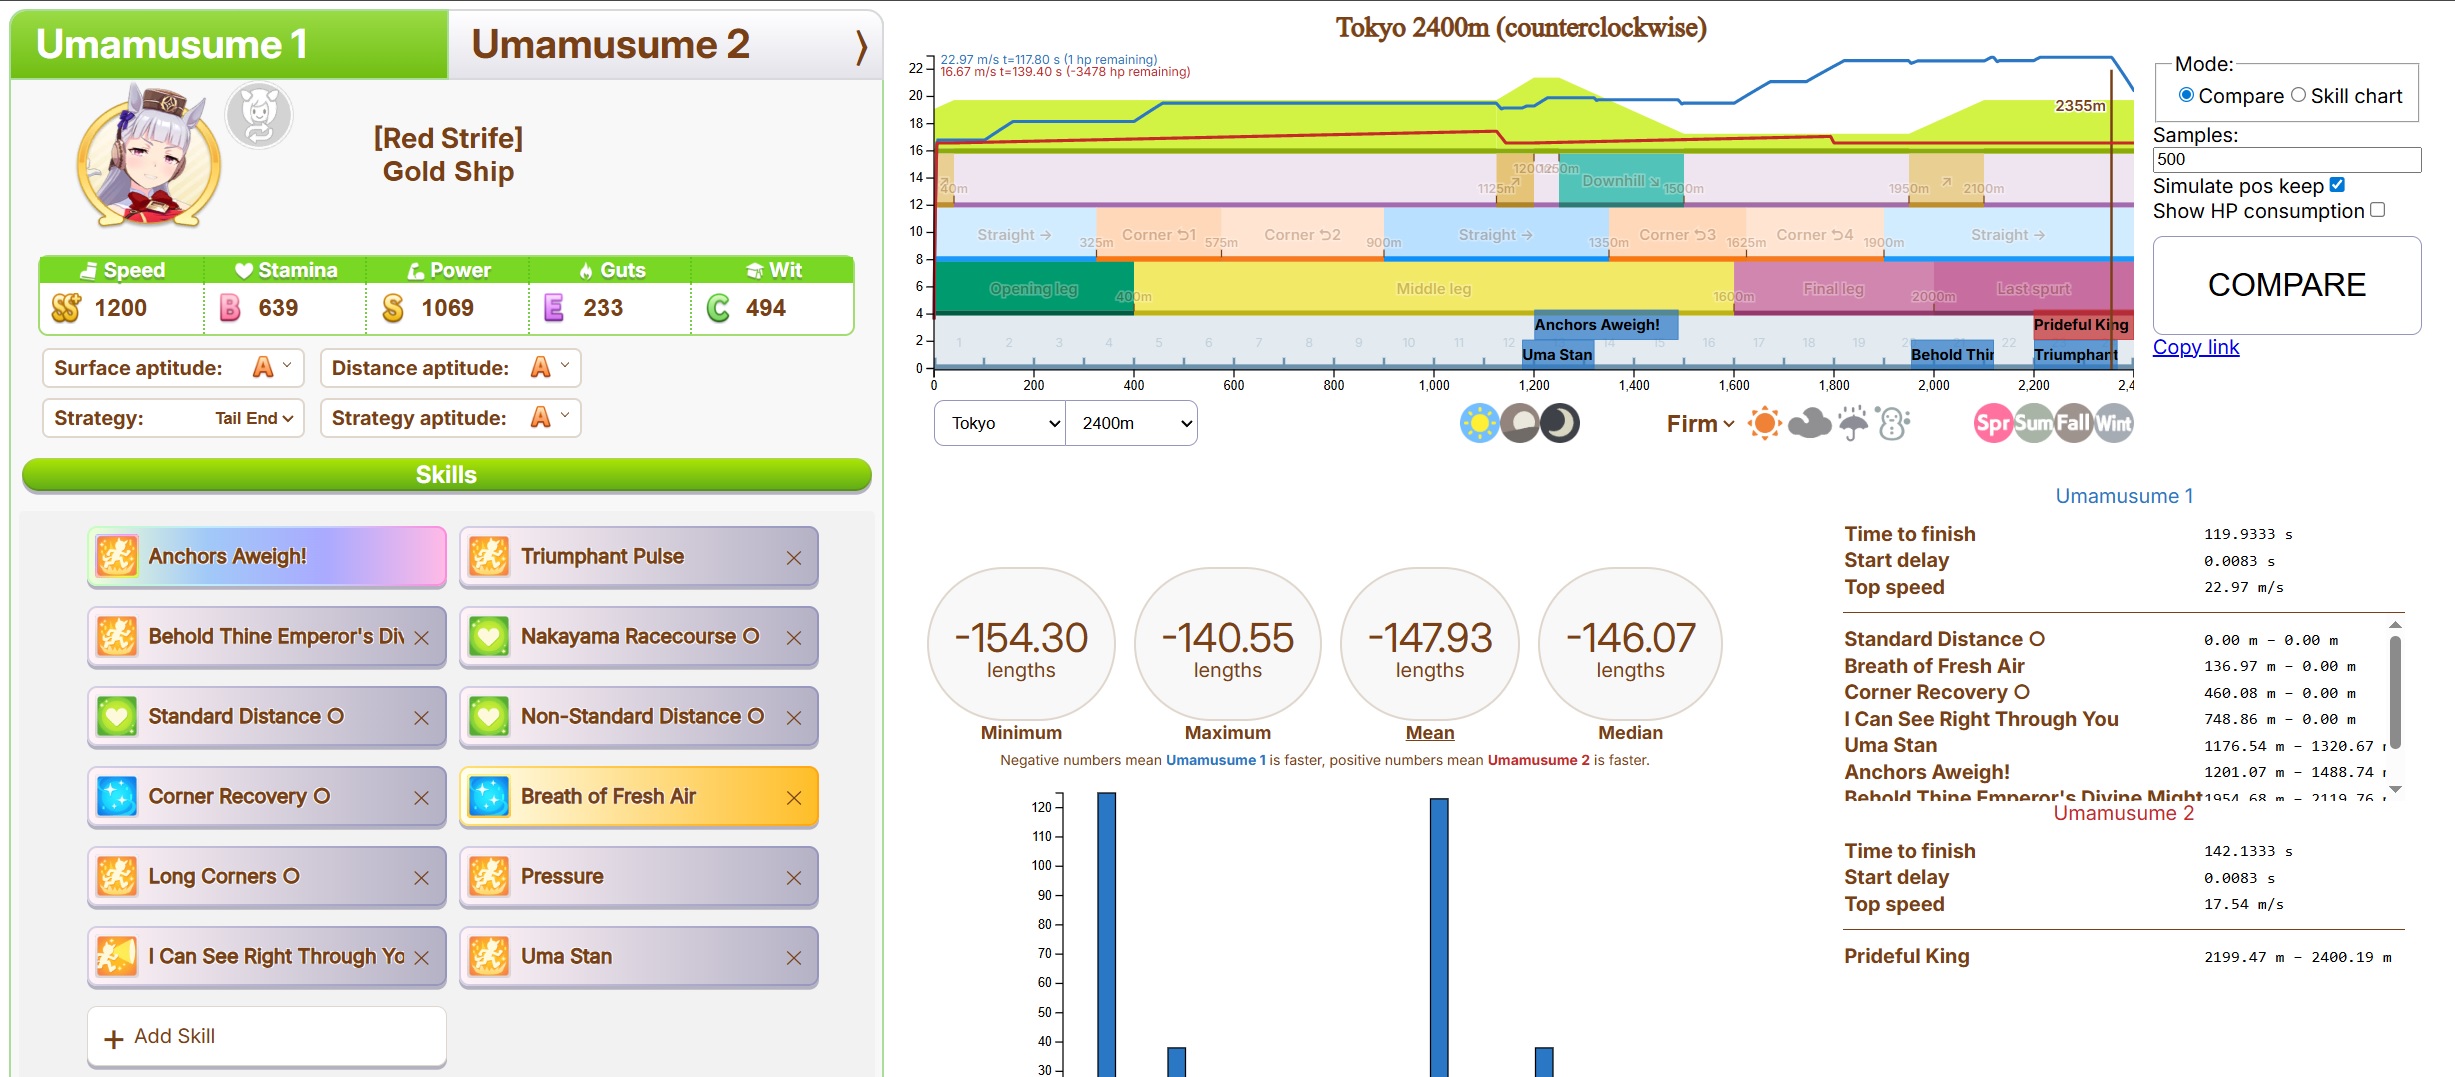Open the 2400m distance dropdown
This screenshot has height=1077, width=2455.
pyautogui.click(x=1132, y=423)
